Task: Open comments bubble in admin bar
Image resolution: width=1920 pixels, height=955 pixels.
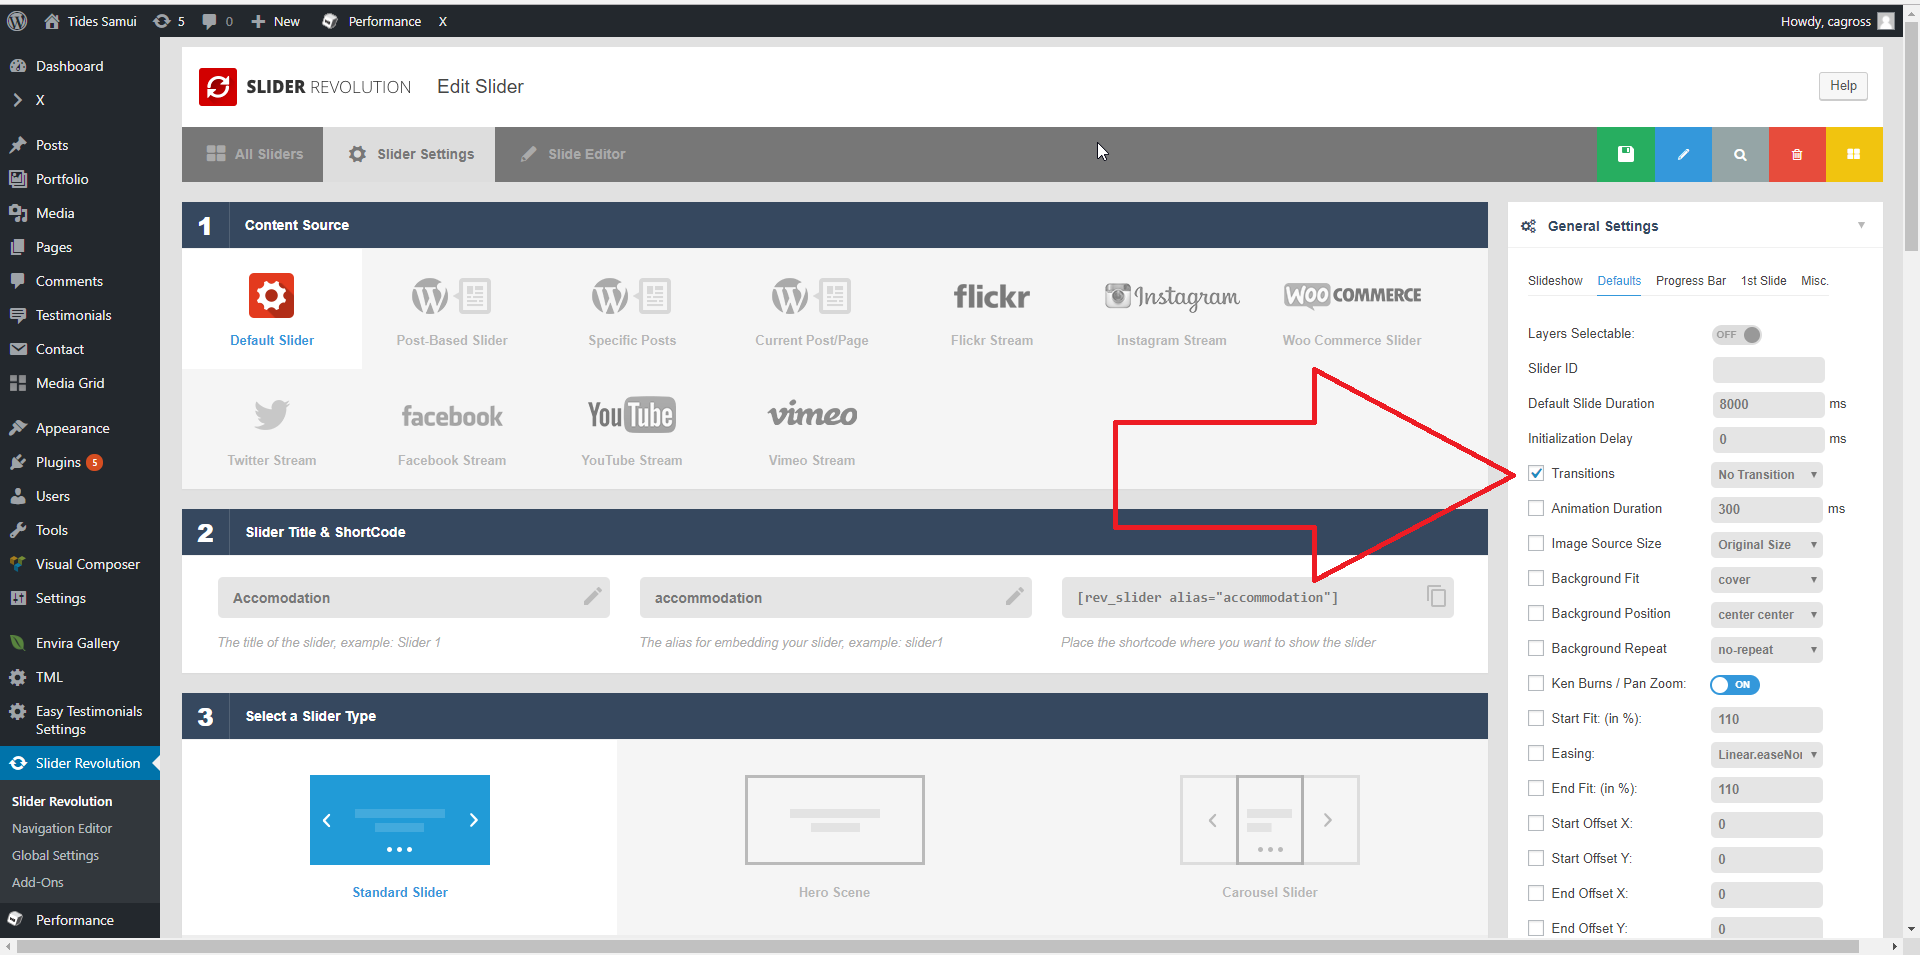Action: (x=217, y=21)
